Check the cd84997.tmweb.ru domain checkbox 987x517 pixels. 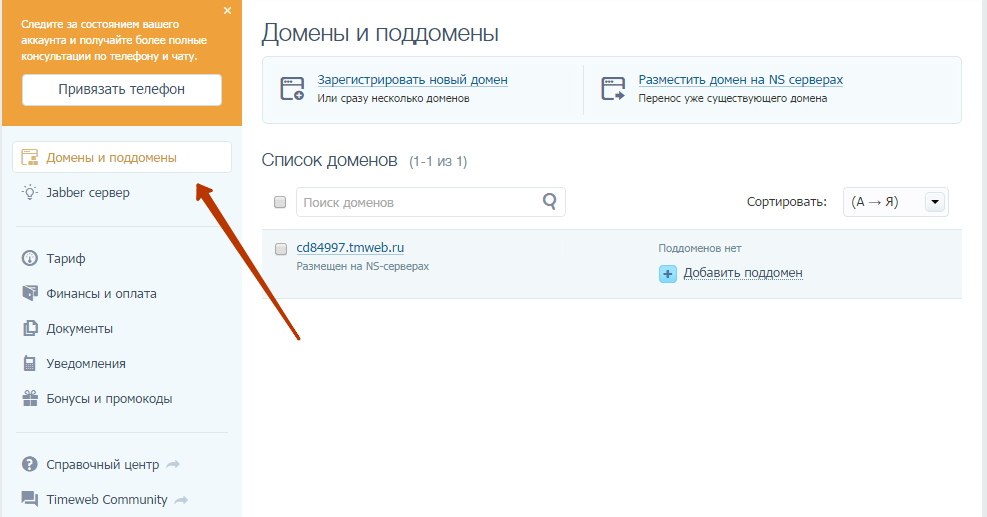[x=280, y=249]
